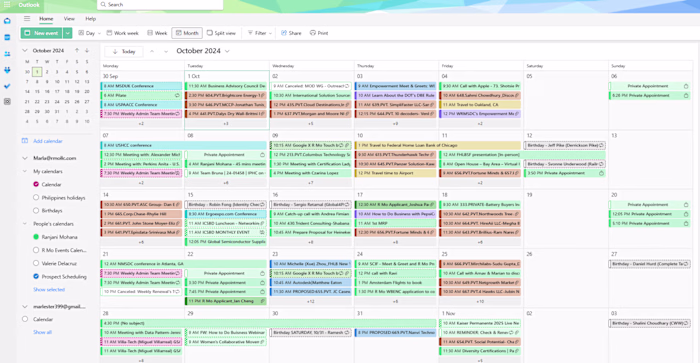Open 4:30 PM (No subject) event
The height and width of the screenshot is (363, 700).
coord(268,323)
